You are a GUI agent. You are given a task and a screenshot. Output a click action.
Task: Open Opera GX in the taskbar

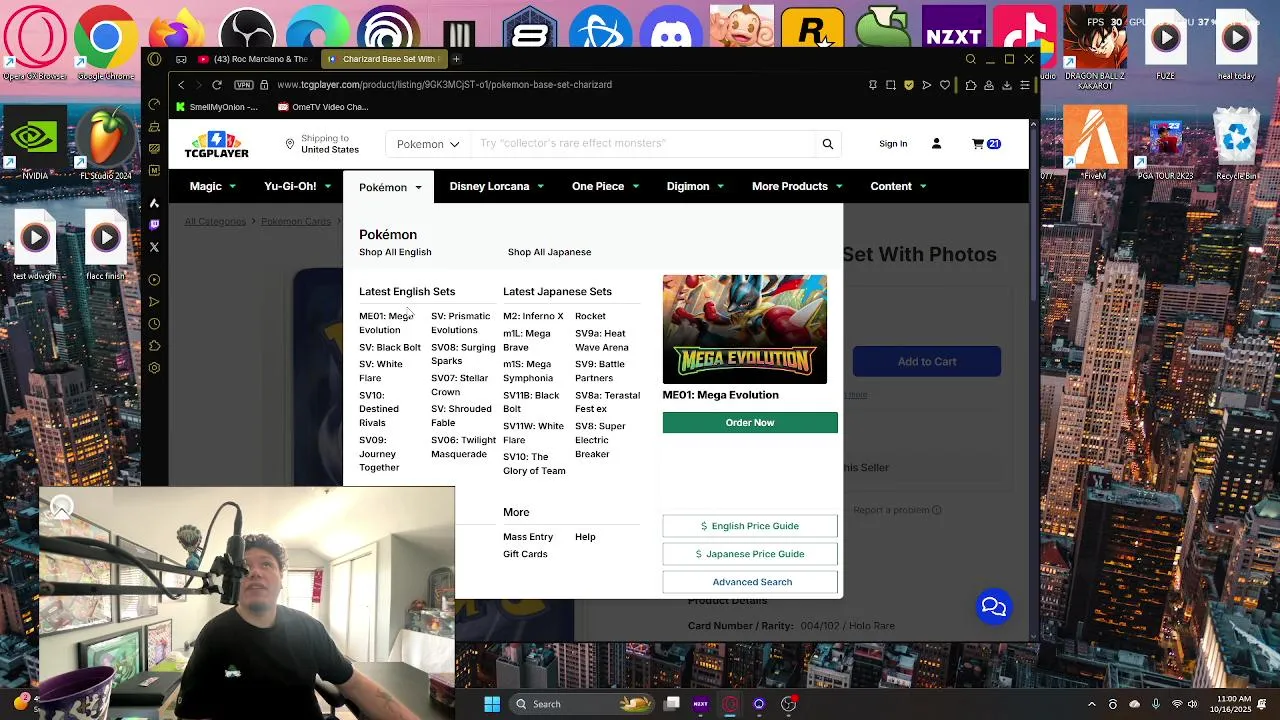(730, 704)
